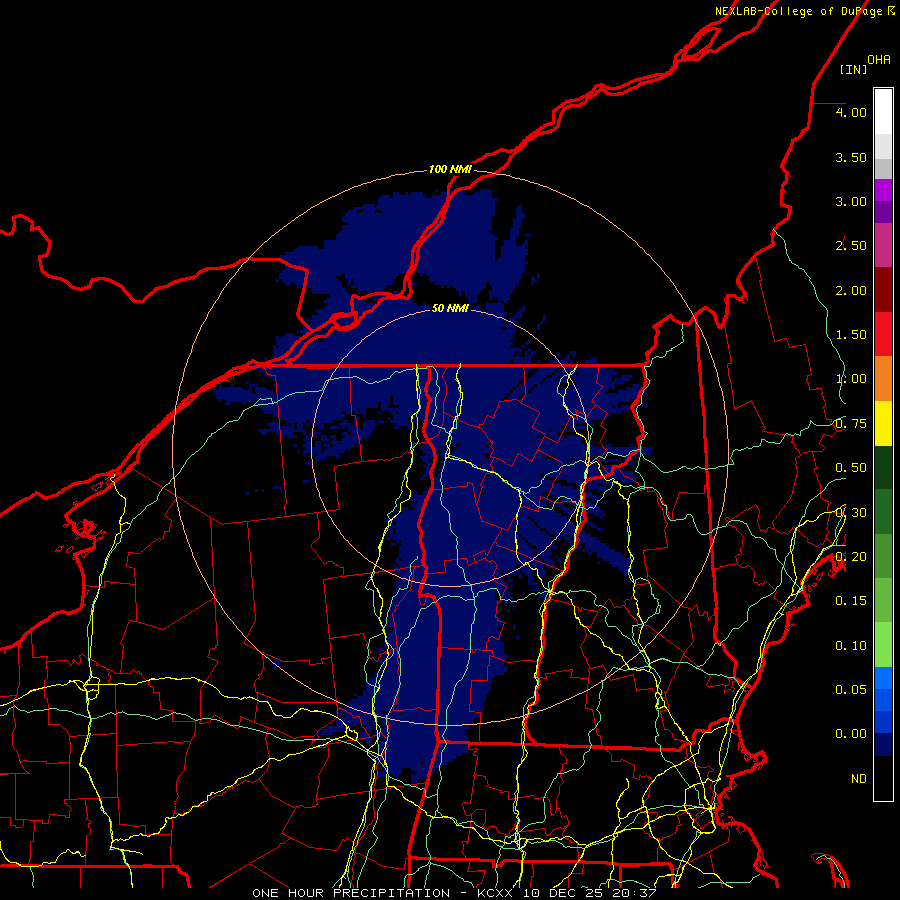Click the "1.00" legend value
900x900 pixels.
[851, 379]
